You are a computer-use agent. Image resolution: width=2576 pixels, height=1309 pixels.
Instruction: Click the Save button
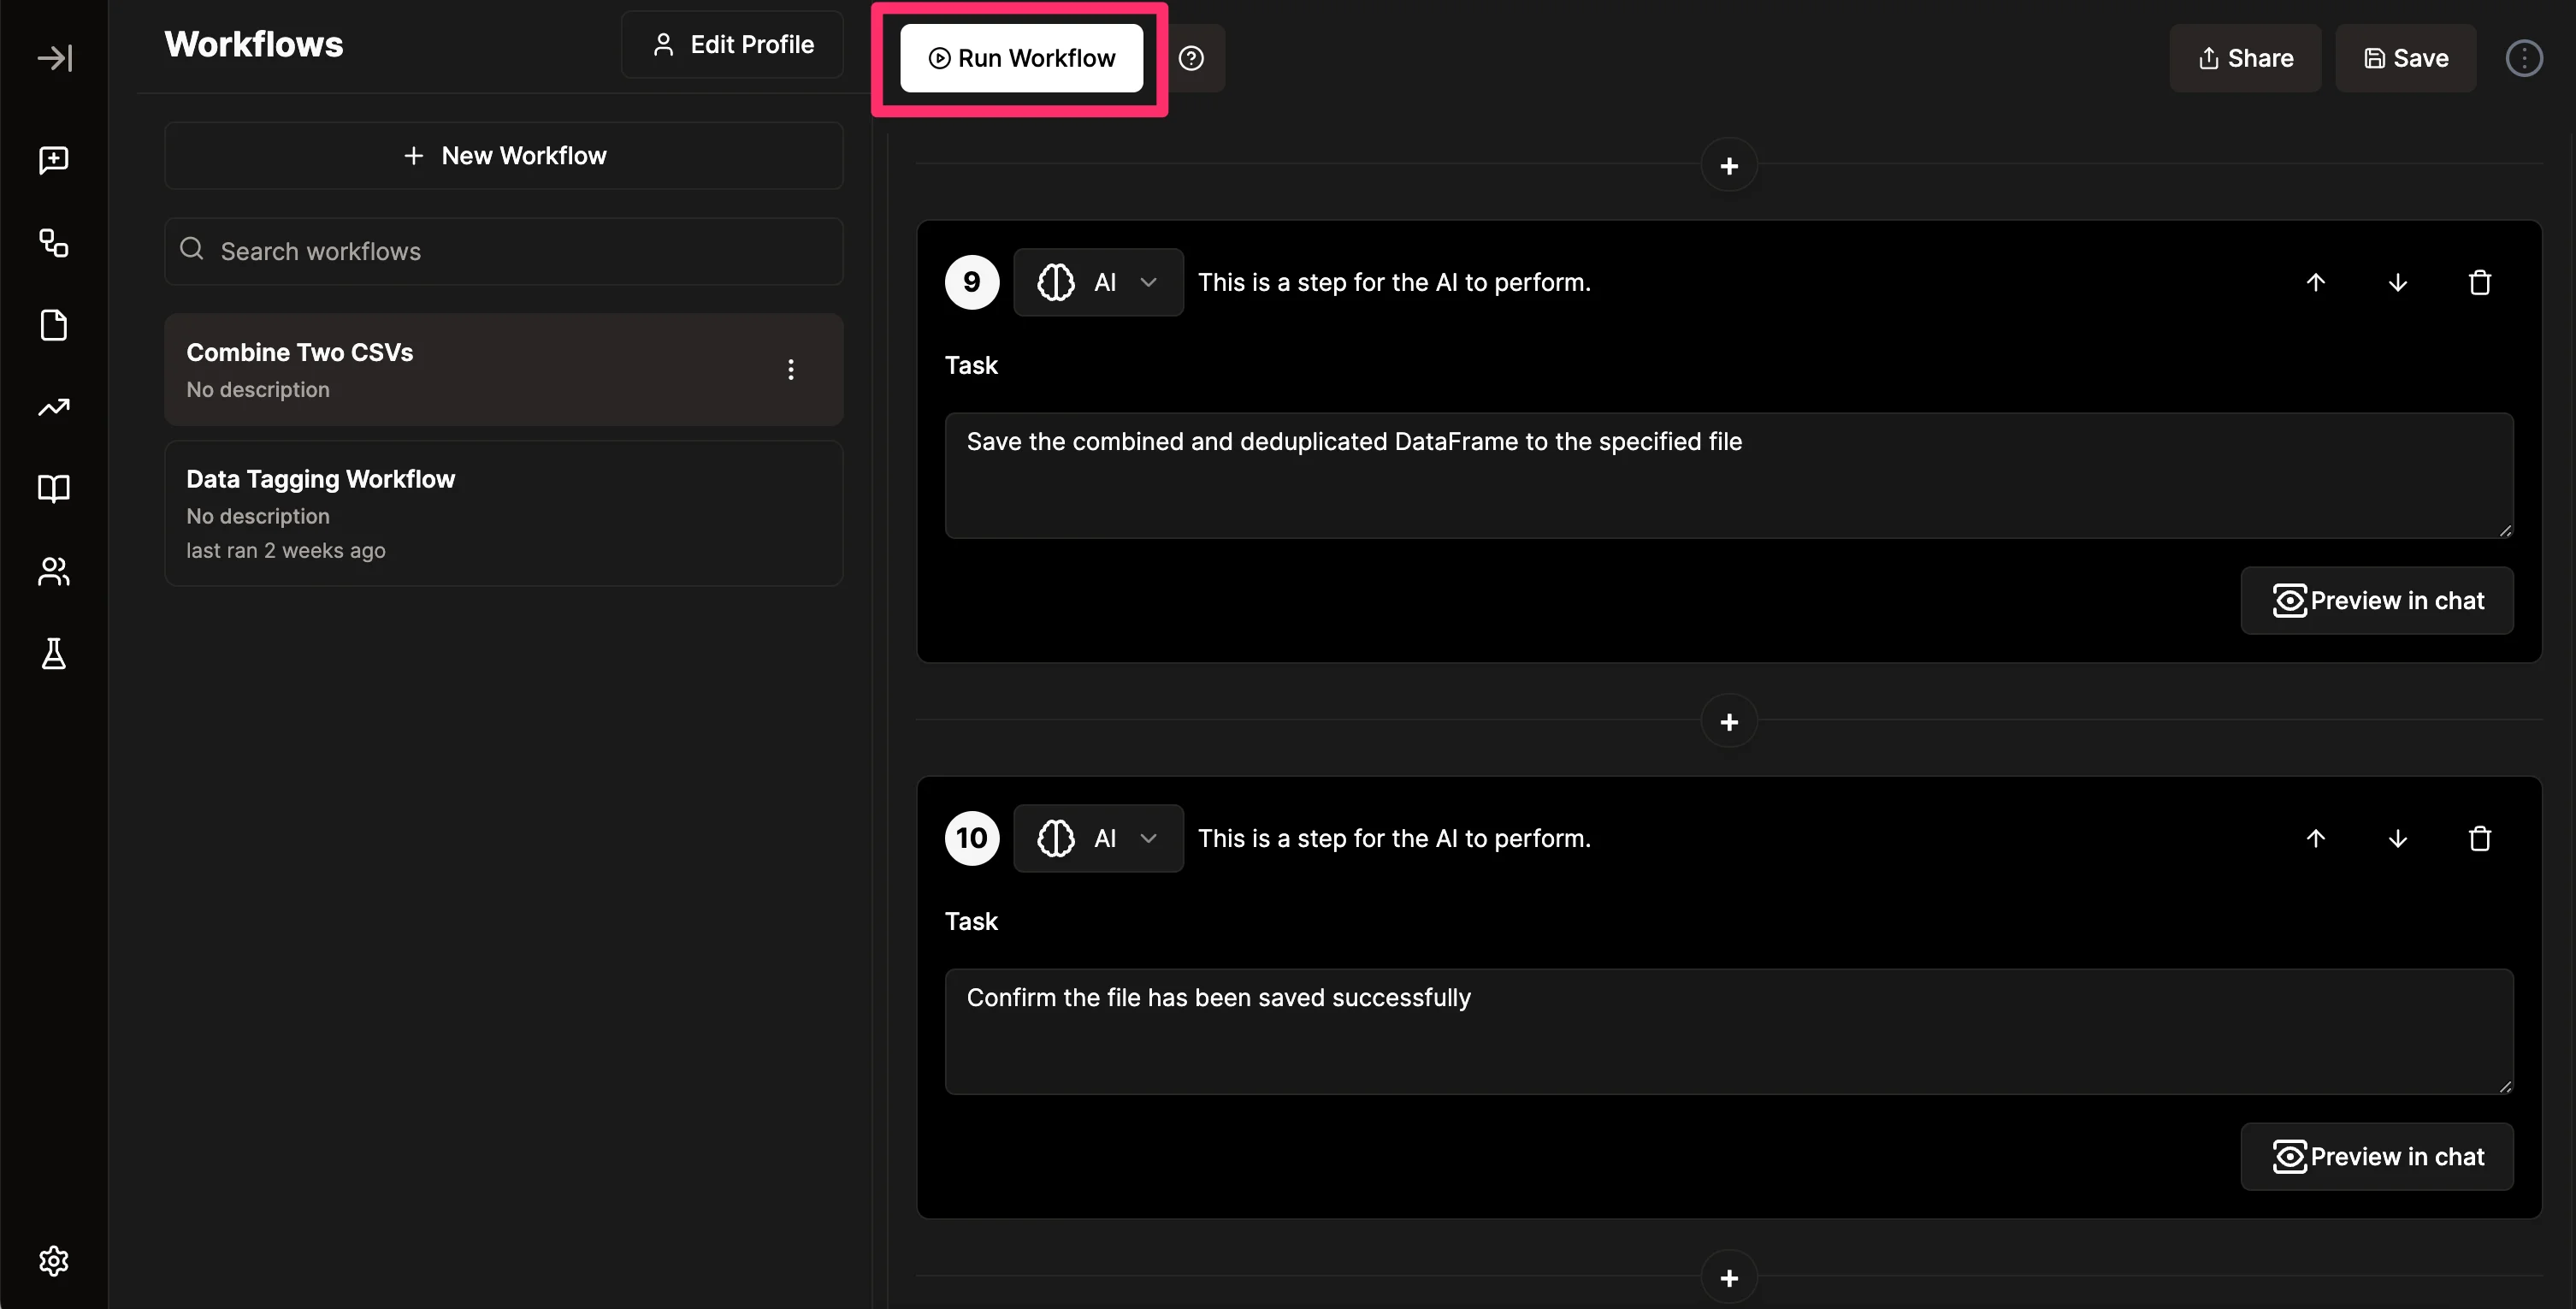[2405, 58]
